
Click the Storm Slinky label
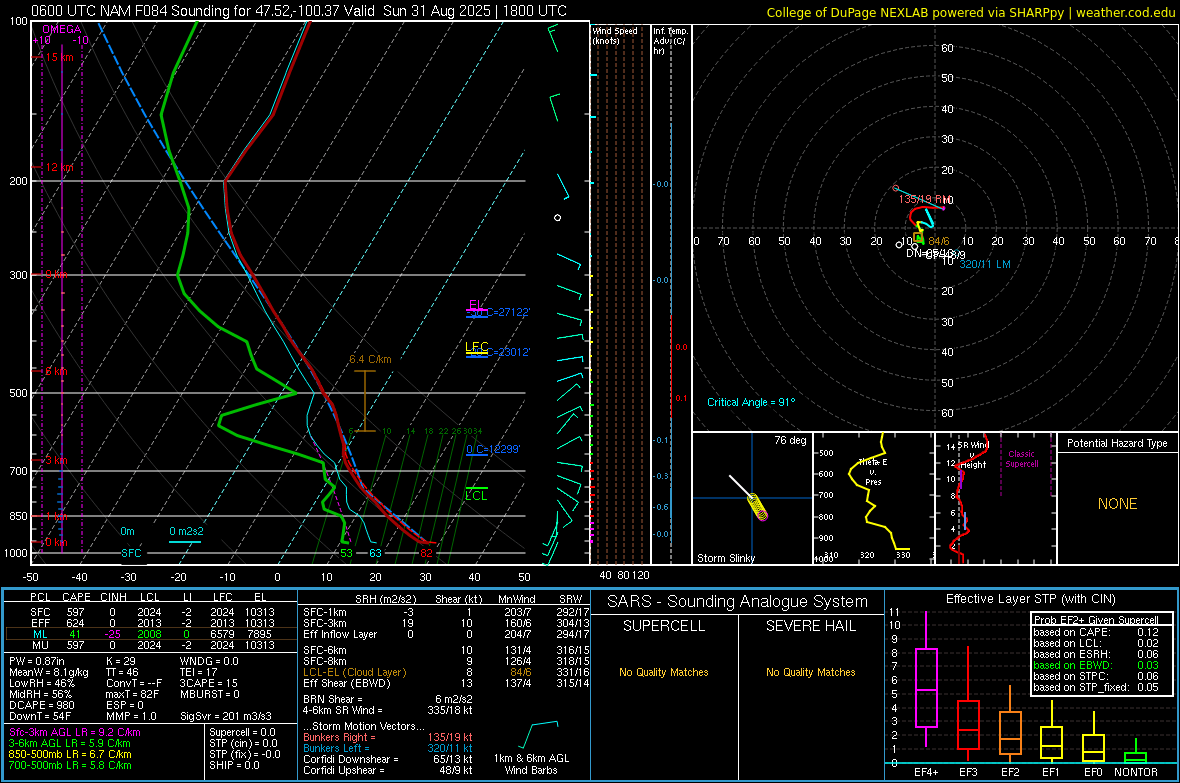click(725, 558)
